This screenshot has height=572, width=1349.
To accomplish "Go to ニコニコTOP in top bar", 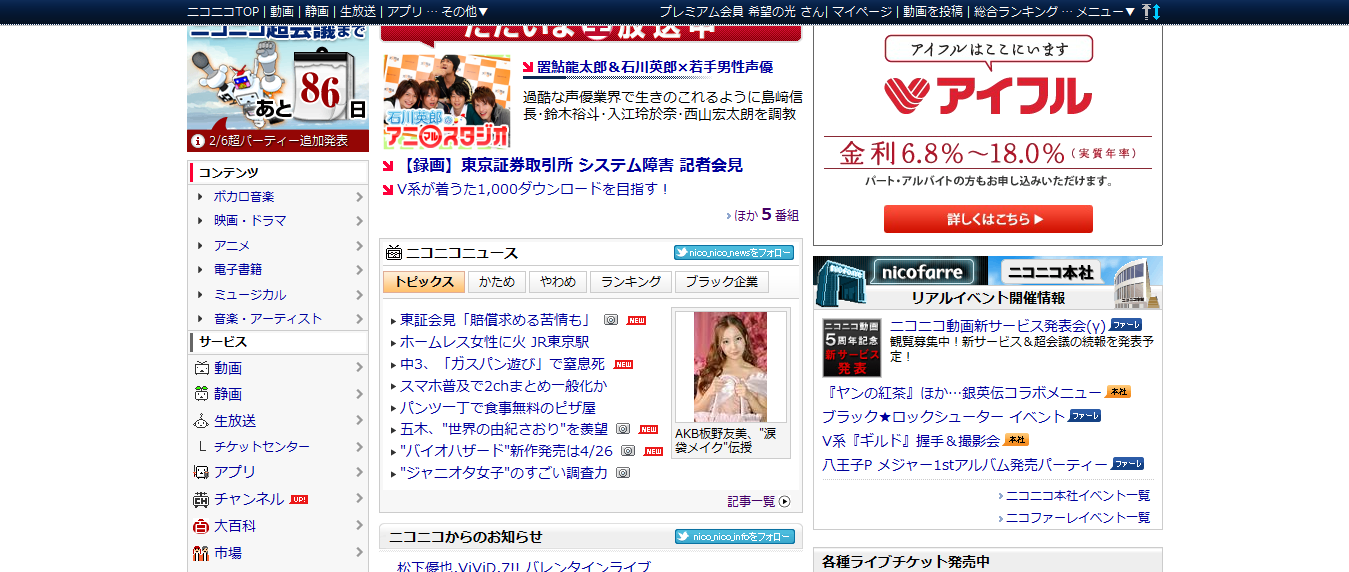I will (x=224, y=11).
